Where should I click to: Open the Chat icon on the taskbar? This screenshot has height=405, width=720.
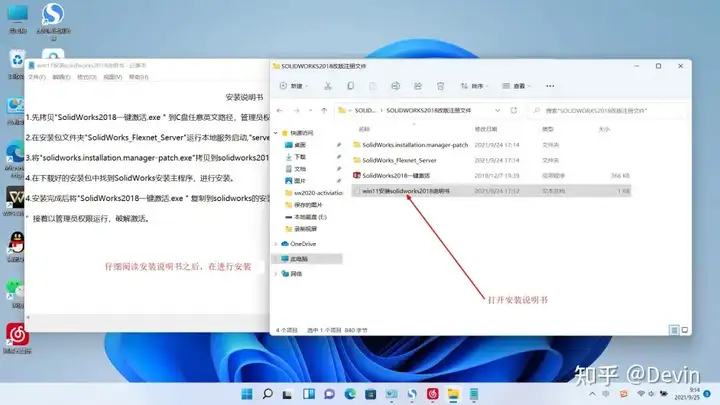point(329,394)
